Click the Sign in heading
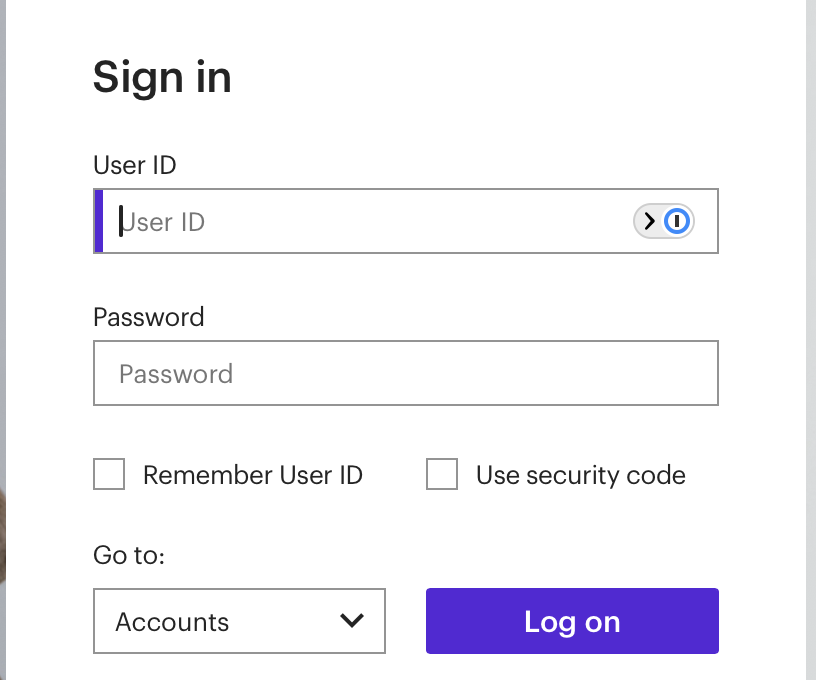This screenshot has width=816, height=680. tap(162, 78)
